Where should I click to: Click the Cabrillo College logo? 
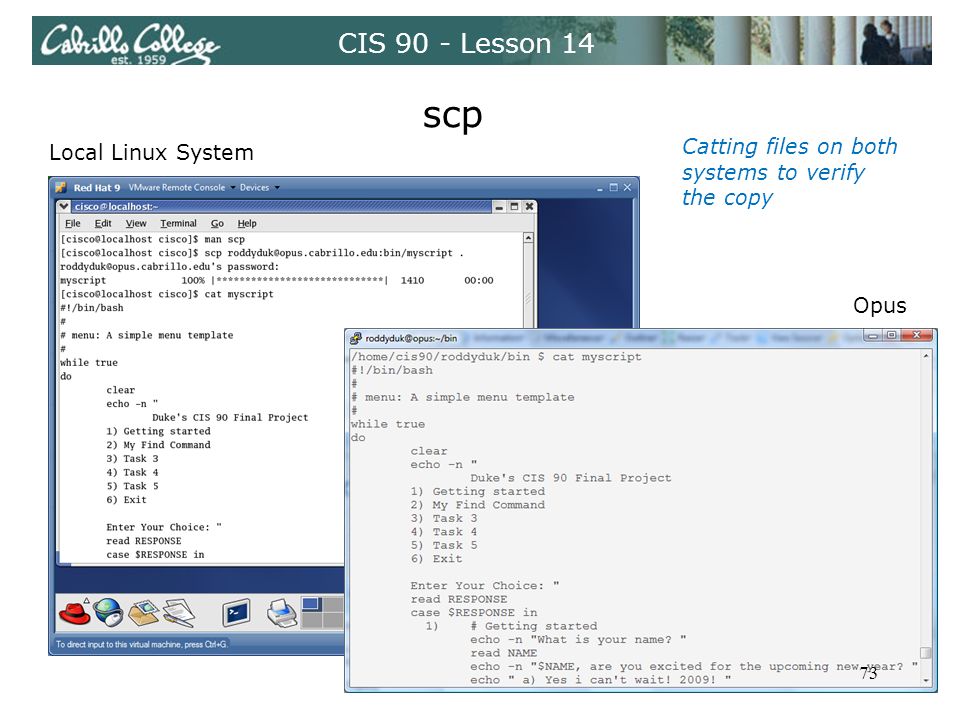click(x=129, y=43)
